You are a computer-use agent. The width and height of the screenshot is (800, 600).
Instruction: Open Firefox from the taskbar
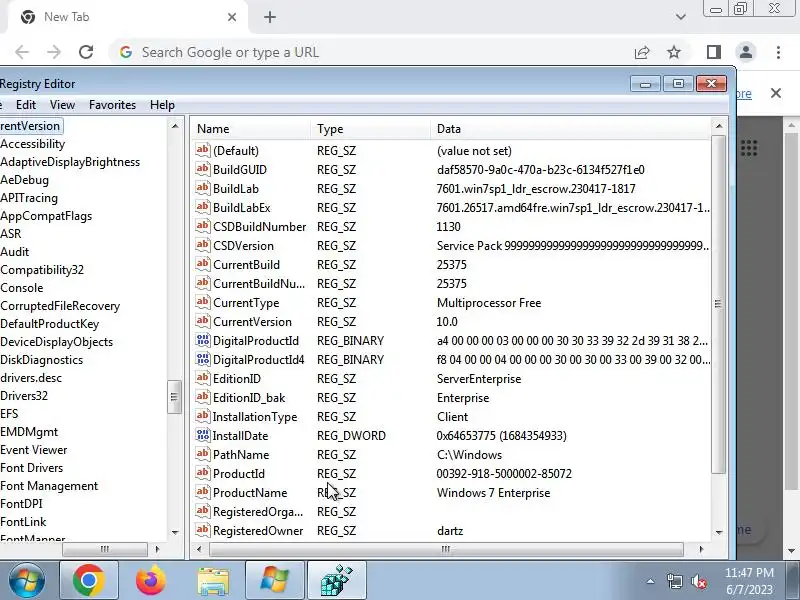click(x=151, y=580)
